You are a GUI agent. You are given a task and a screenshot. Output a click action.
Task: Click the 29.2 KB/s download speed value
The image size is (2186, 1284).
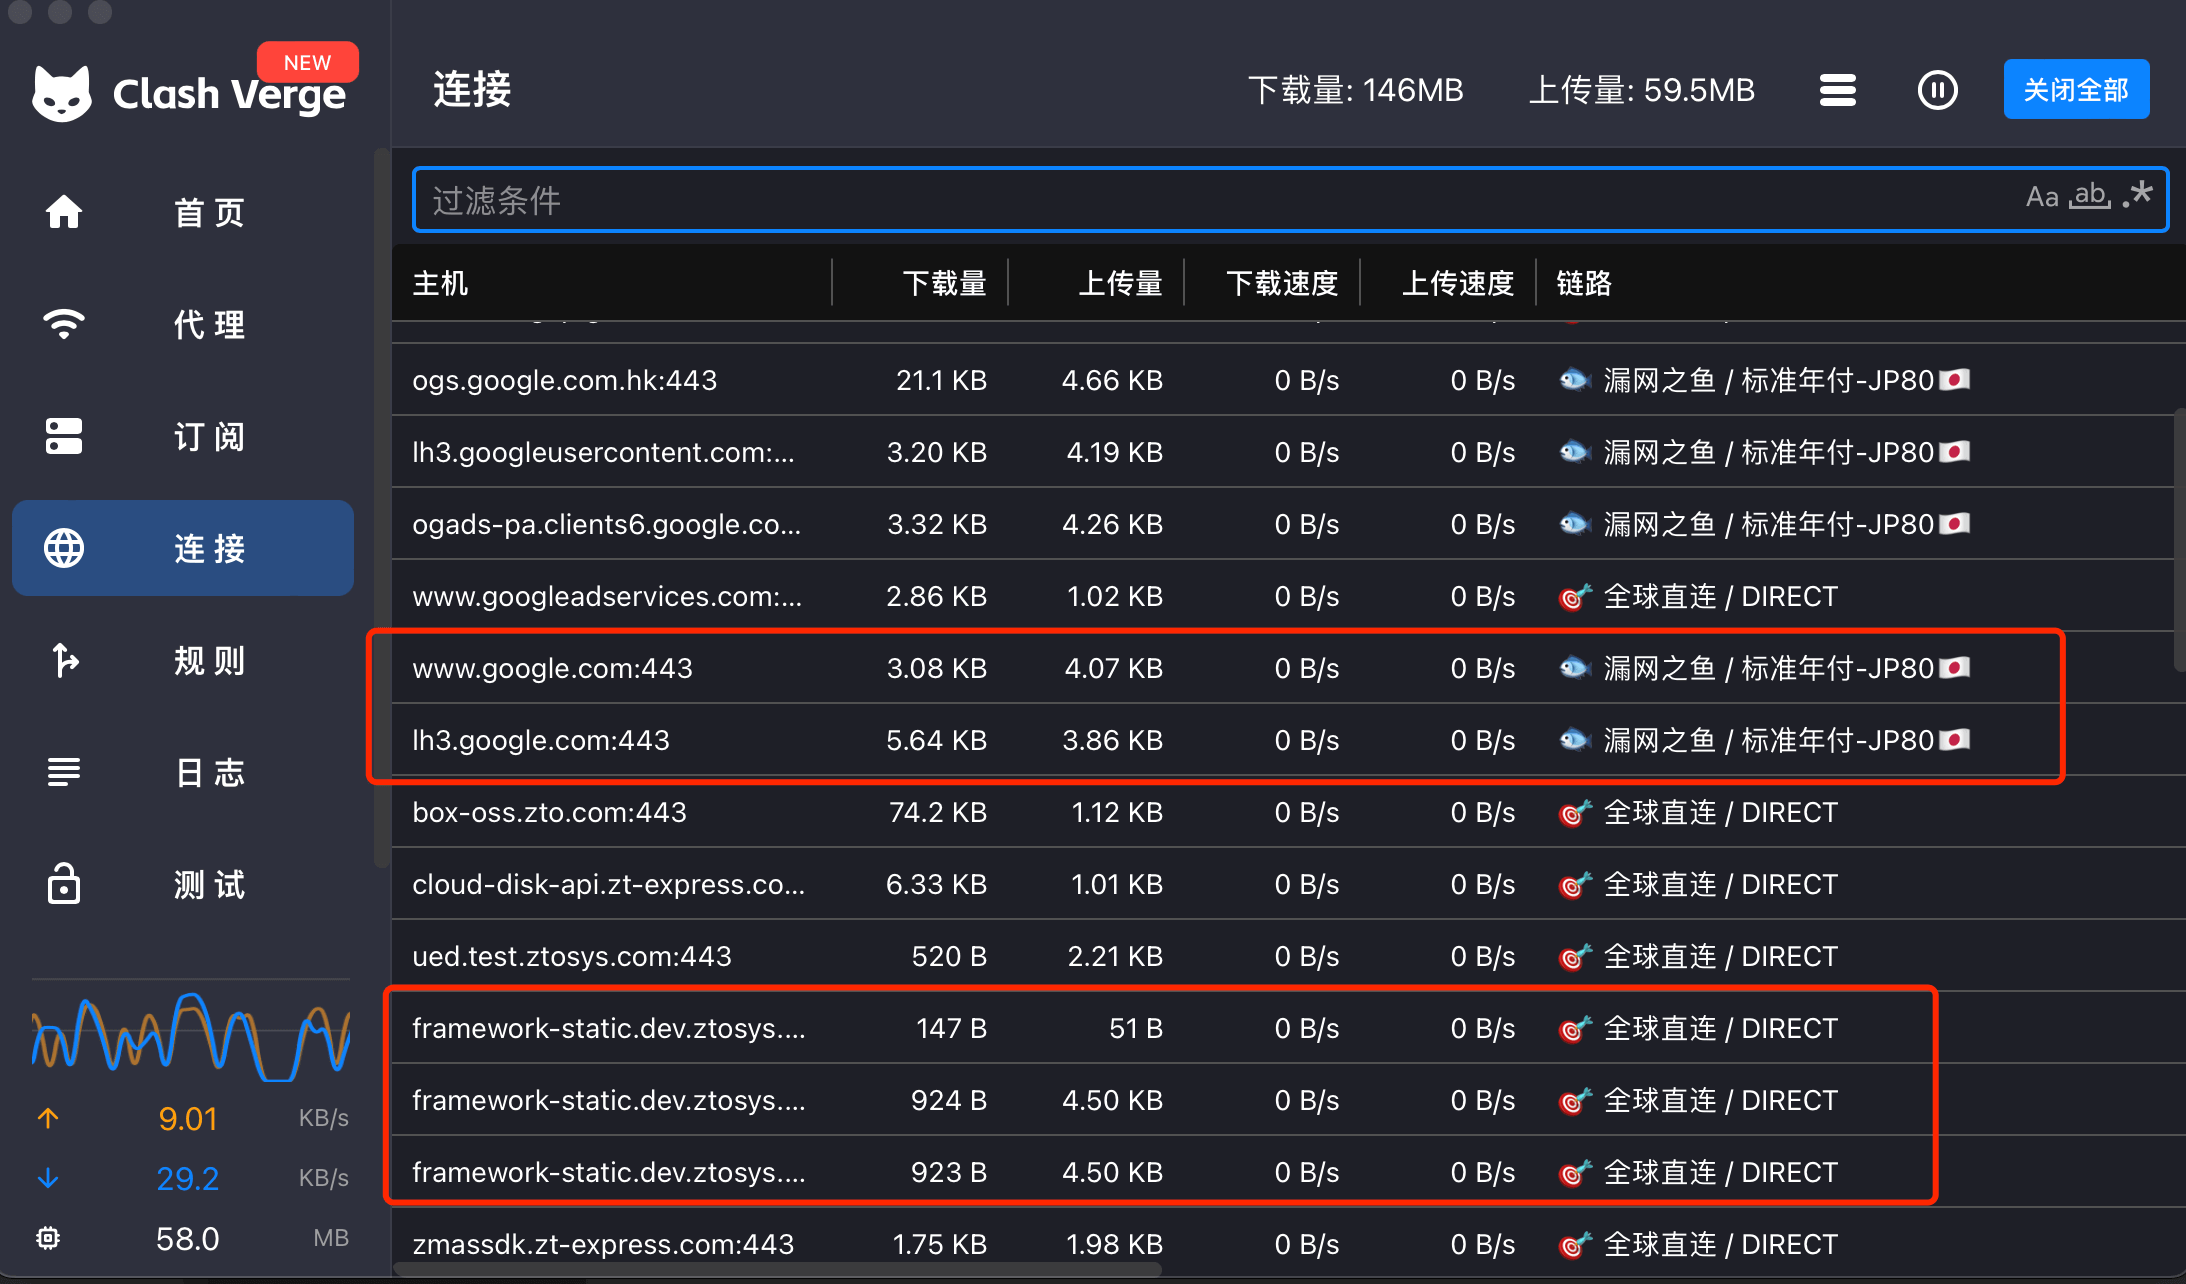coord(188,1178)
